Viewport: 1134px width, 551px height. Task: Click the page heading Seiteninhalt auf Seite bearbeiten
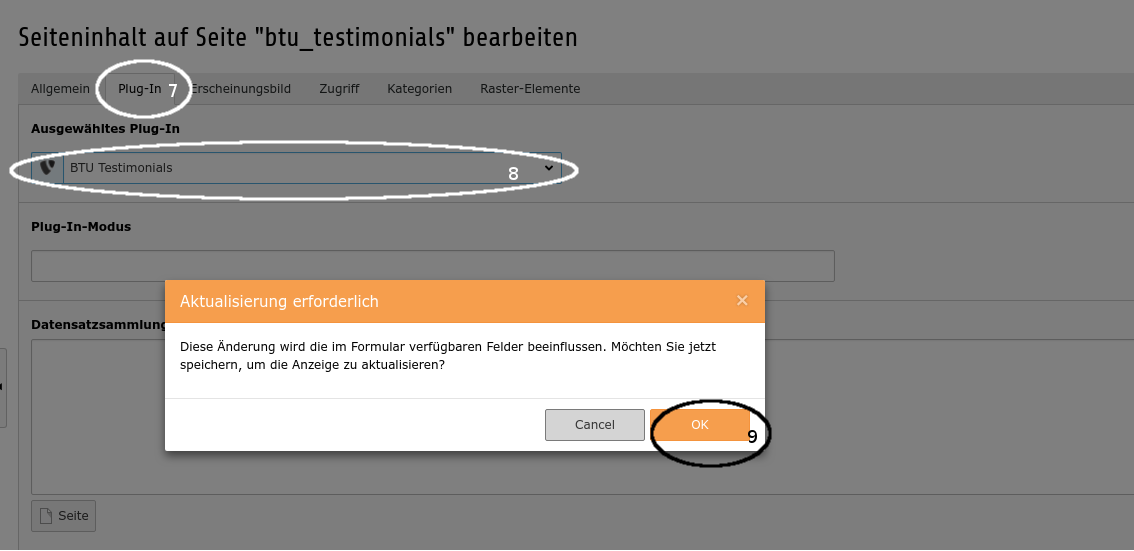point(298,38)
